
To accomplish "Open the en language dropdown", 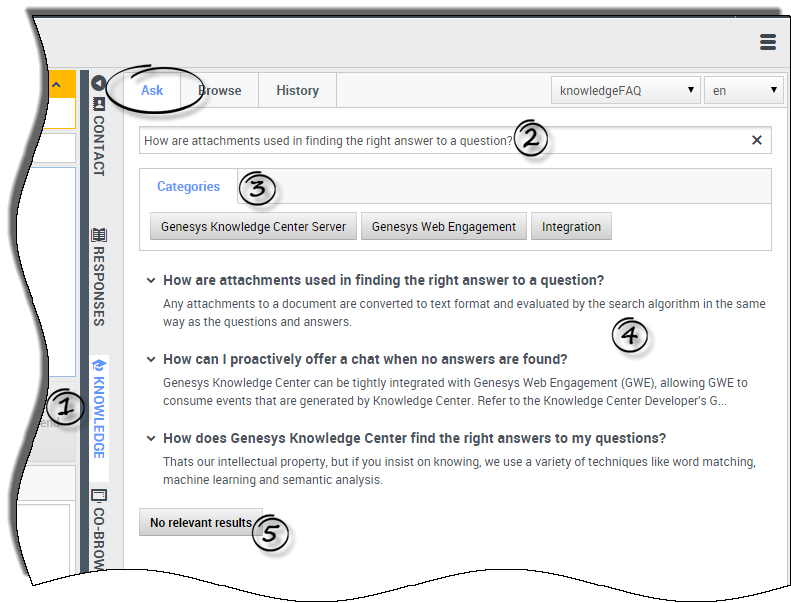I will click(x=744, y=91).
